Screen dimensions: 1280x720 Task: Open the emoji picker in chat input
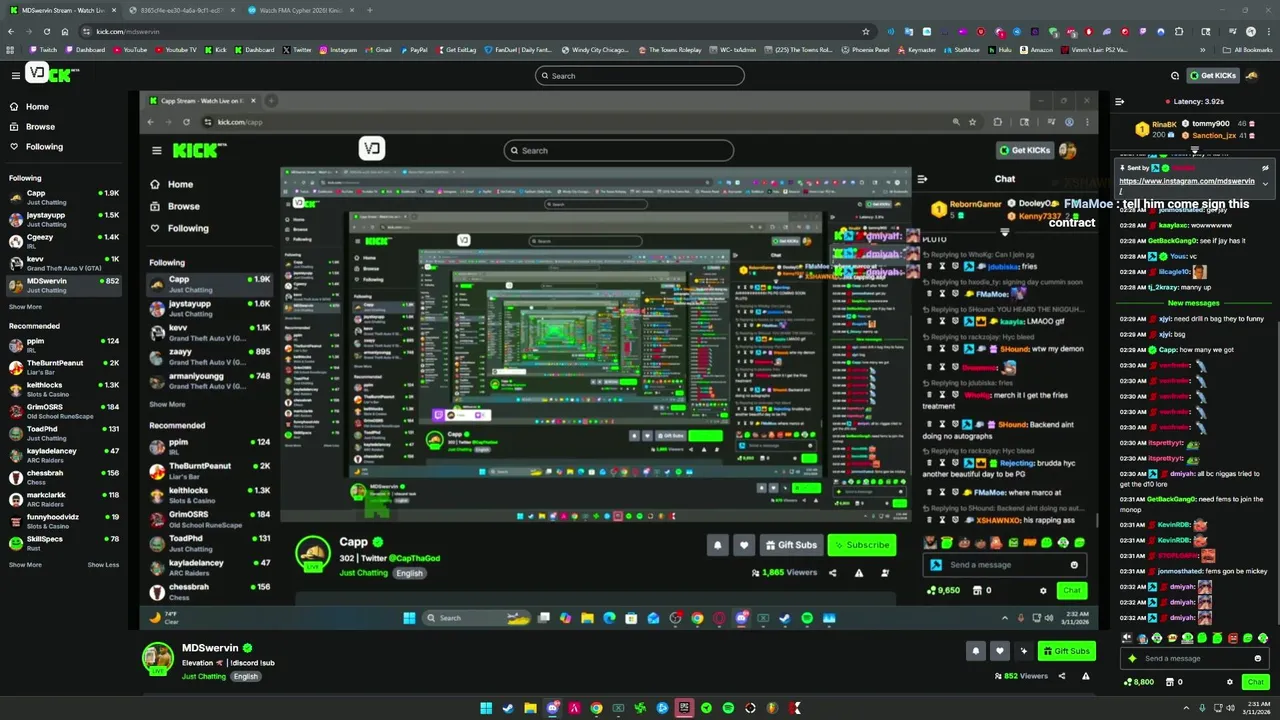(x=1258, y=658)
